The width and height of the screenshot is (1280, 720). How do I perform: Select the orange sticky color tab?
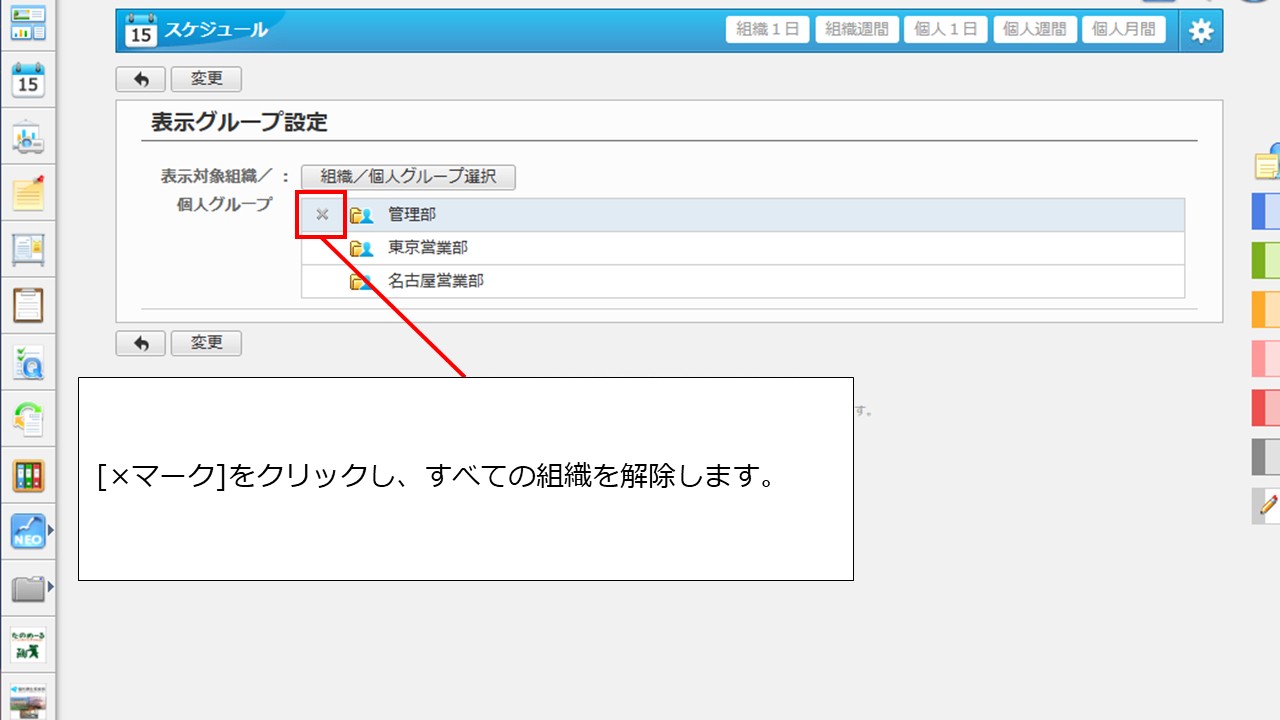click(1266, 310)
